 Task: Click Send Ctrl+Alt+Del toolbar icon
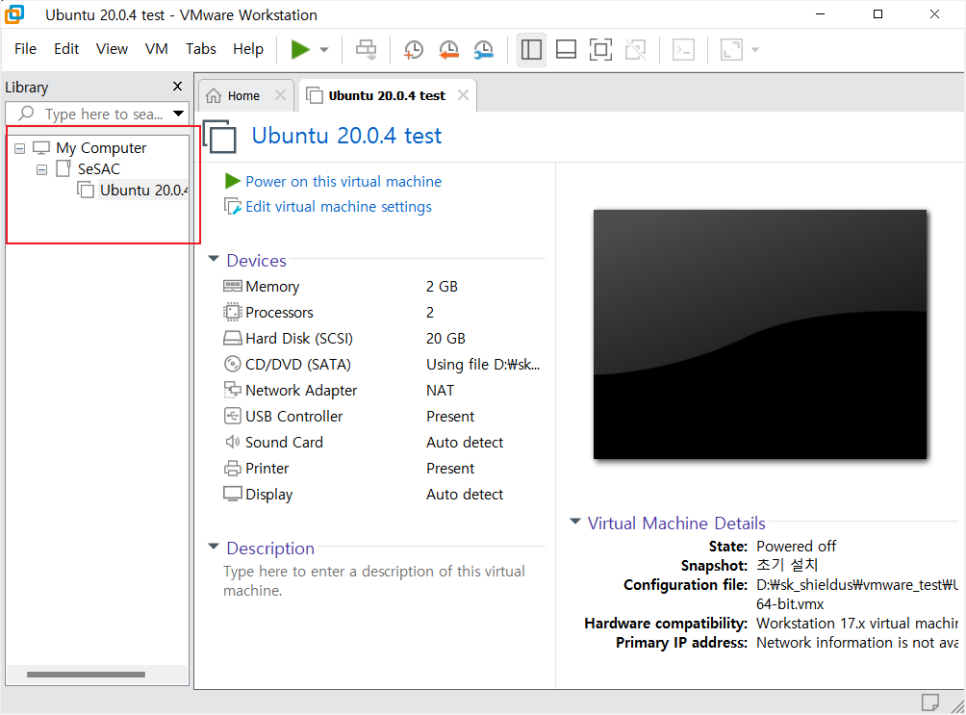pyautogui.click(x=366, y=49)
